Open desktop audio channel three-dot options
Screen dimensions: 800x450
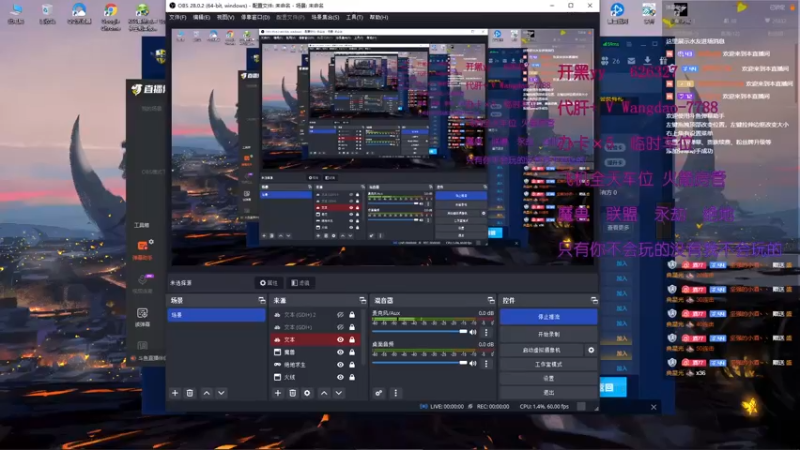[486, 364]
